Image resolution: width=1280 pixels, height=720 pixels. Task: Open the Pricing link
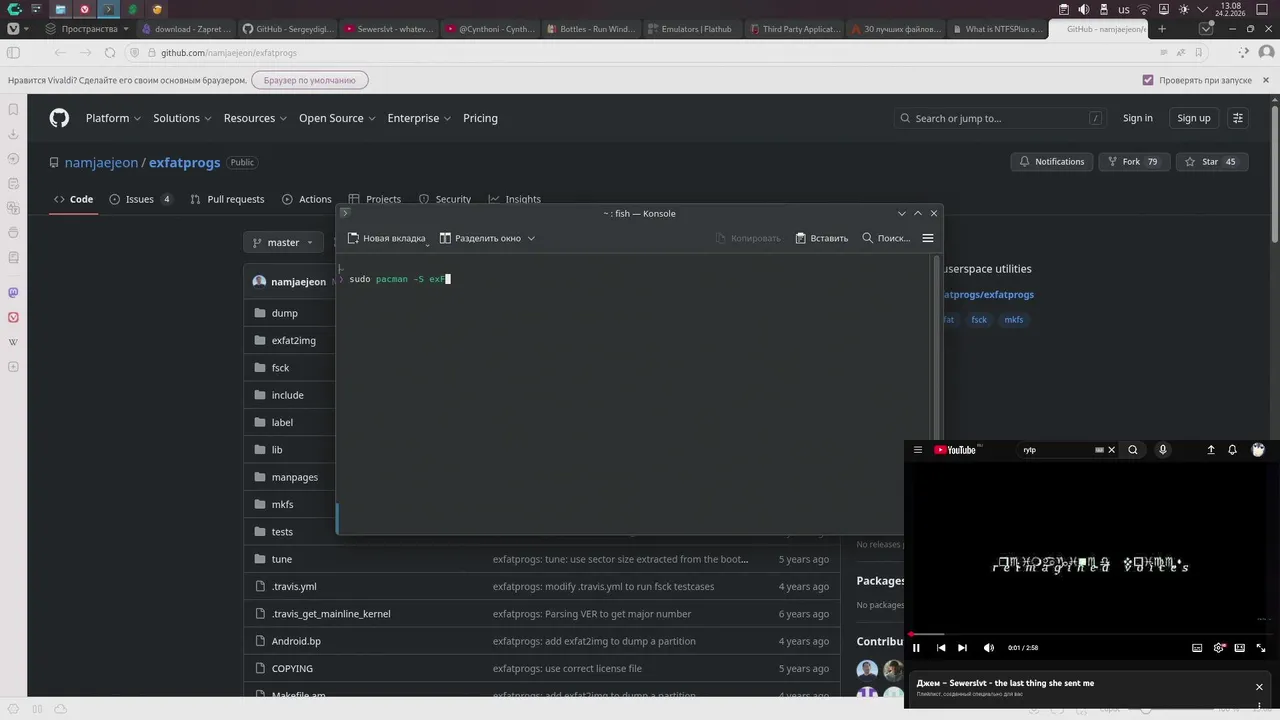tap(480, 118)
